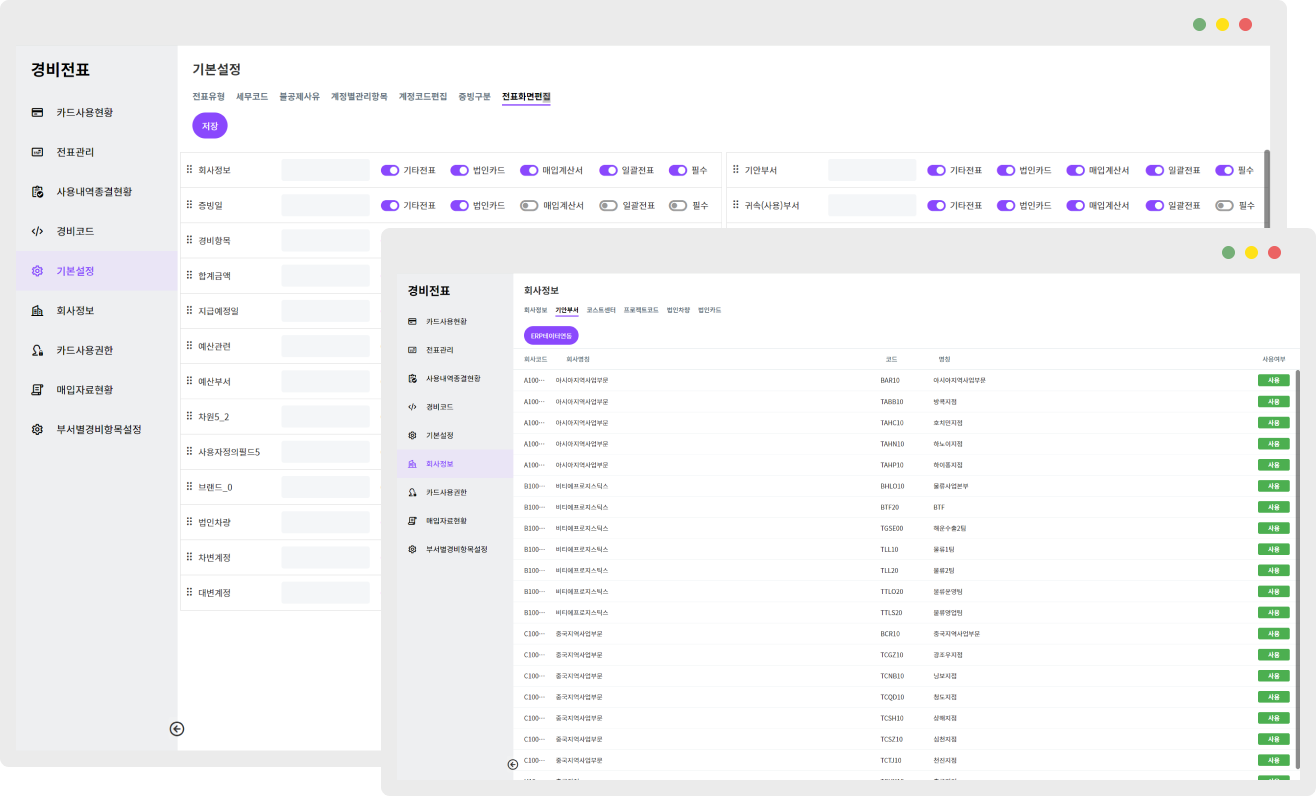Click 사용 button in BTF20 row
This screenshot has height=796, width=1316.
point(1273,507)
